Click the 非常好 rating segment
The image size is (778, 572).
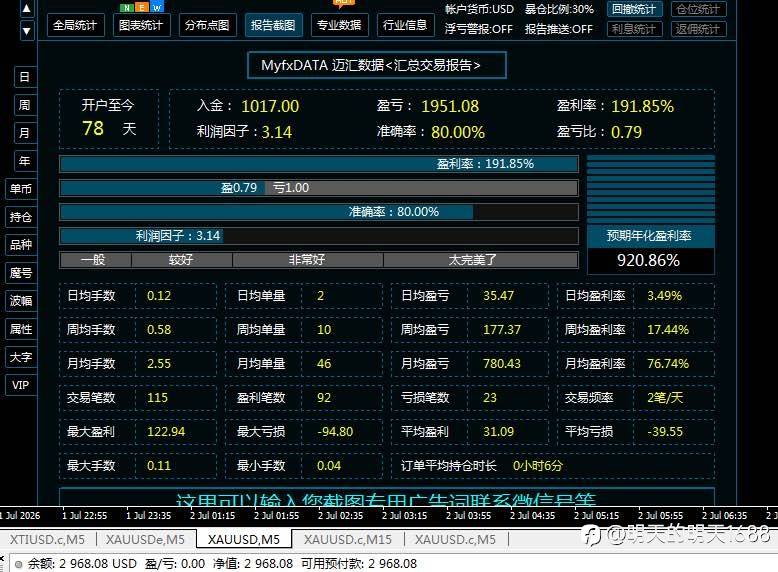pos(308,260)
